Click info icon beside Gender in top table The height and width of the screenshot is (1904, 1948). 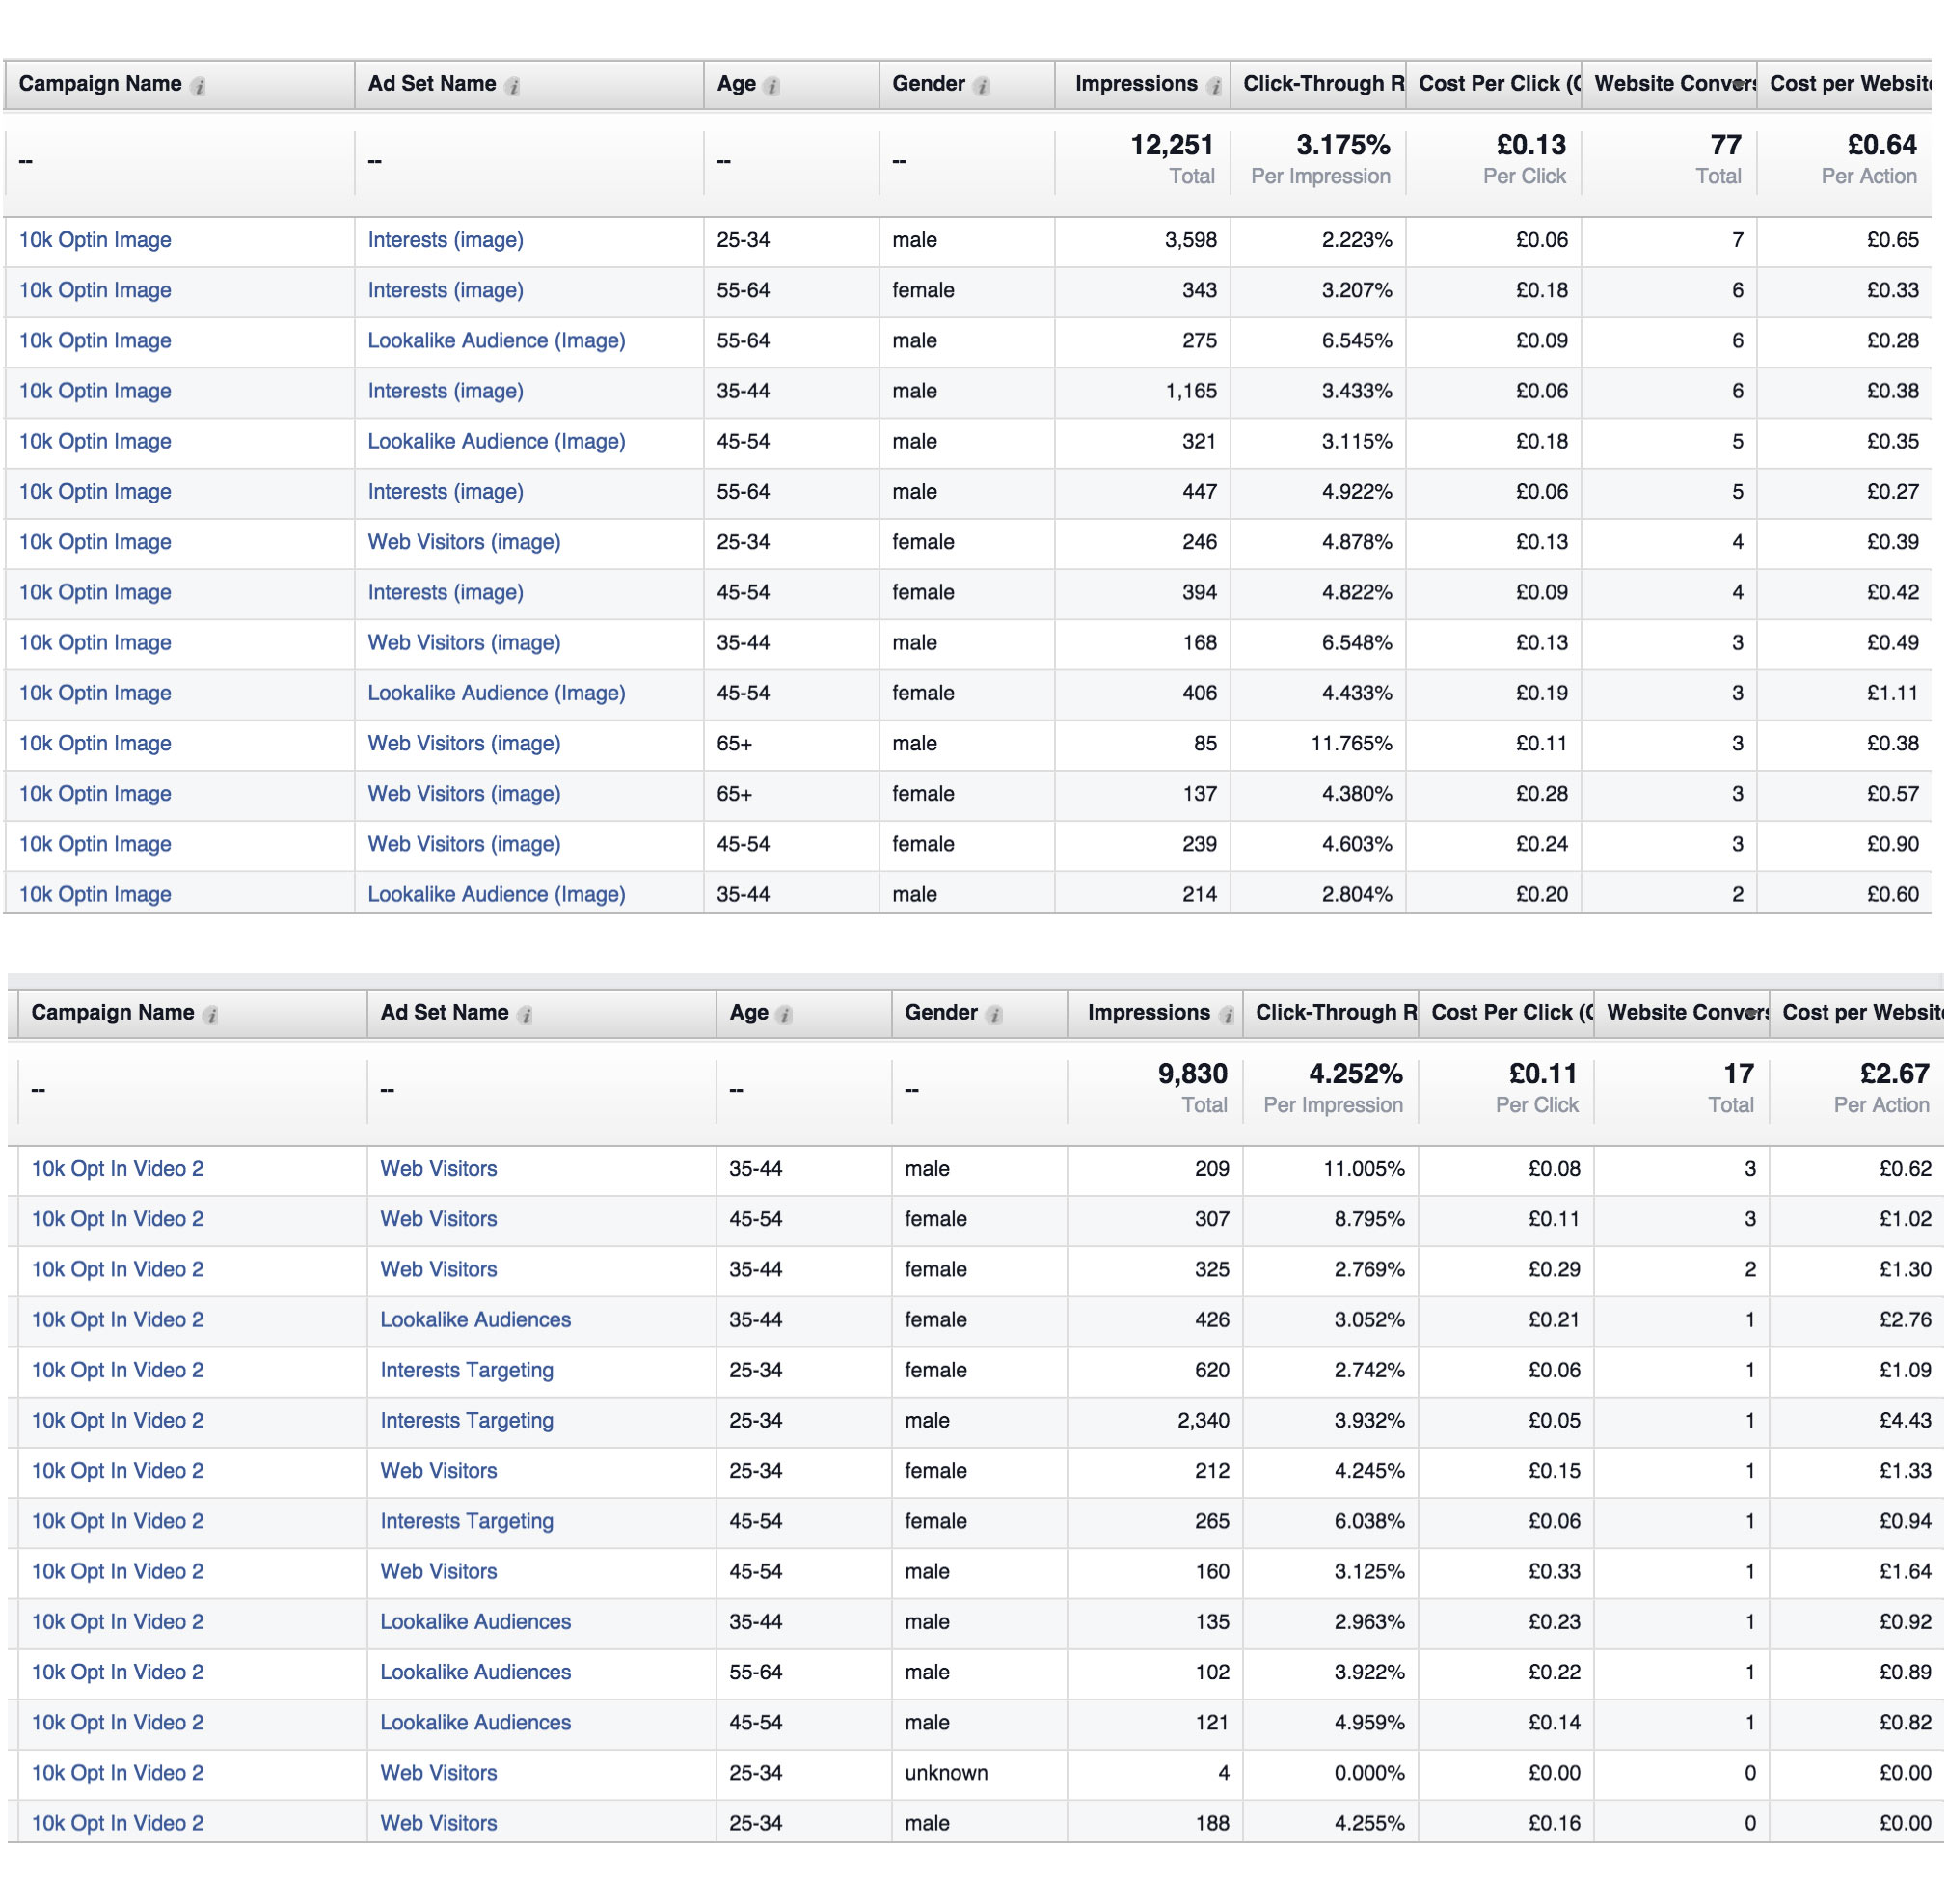click(x=982, y=86)
